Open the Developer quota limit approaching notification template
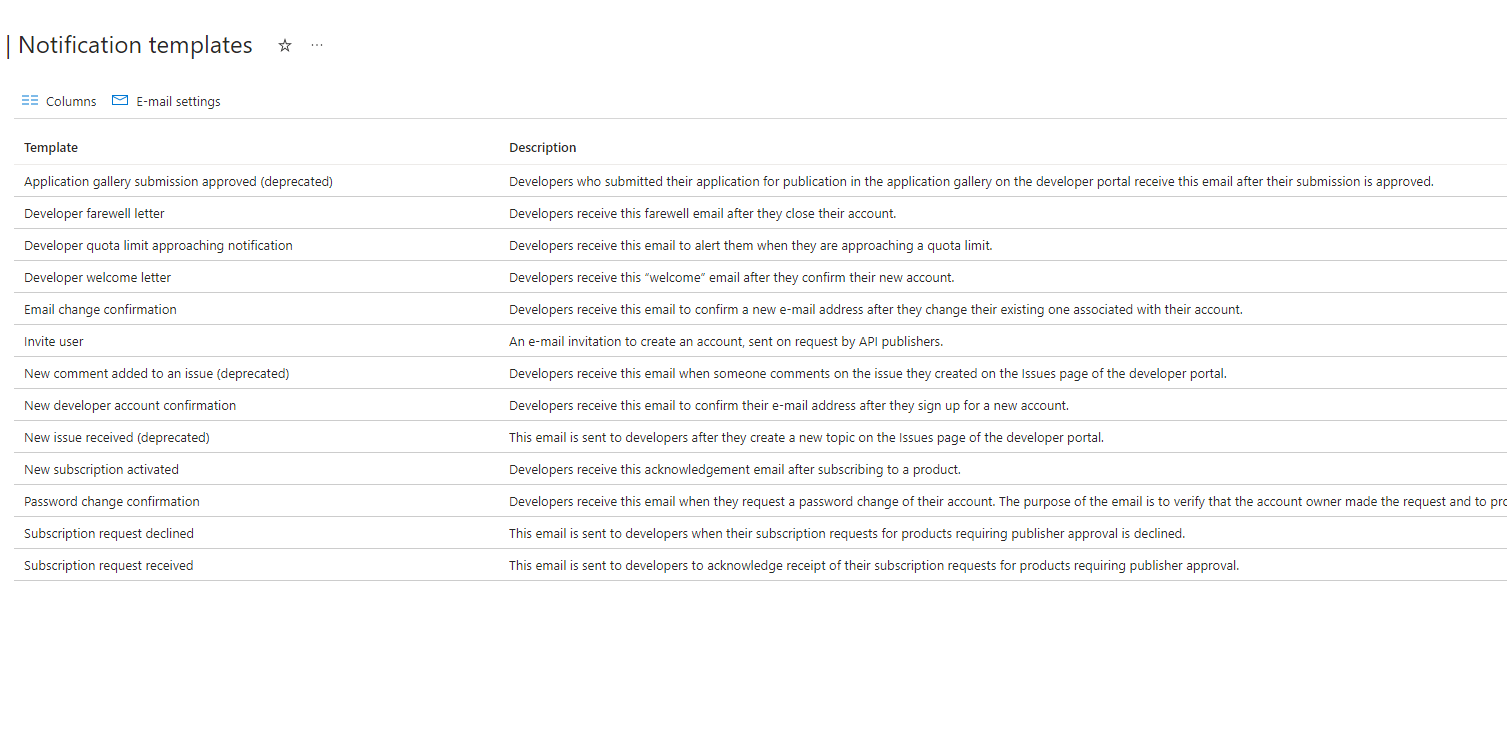 click(158, 245)
